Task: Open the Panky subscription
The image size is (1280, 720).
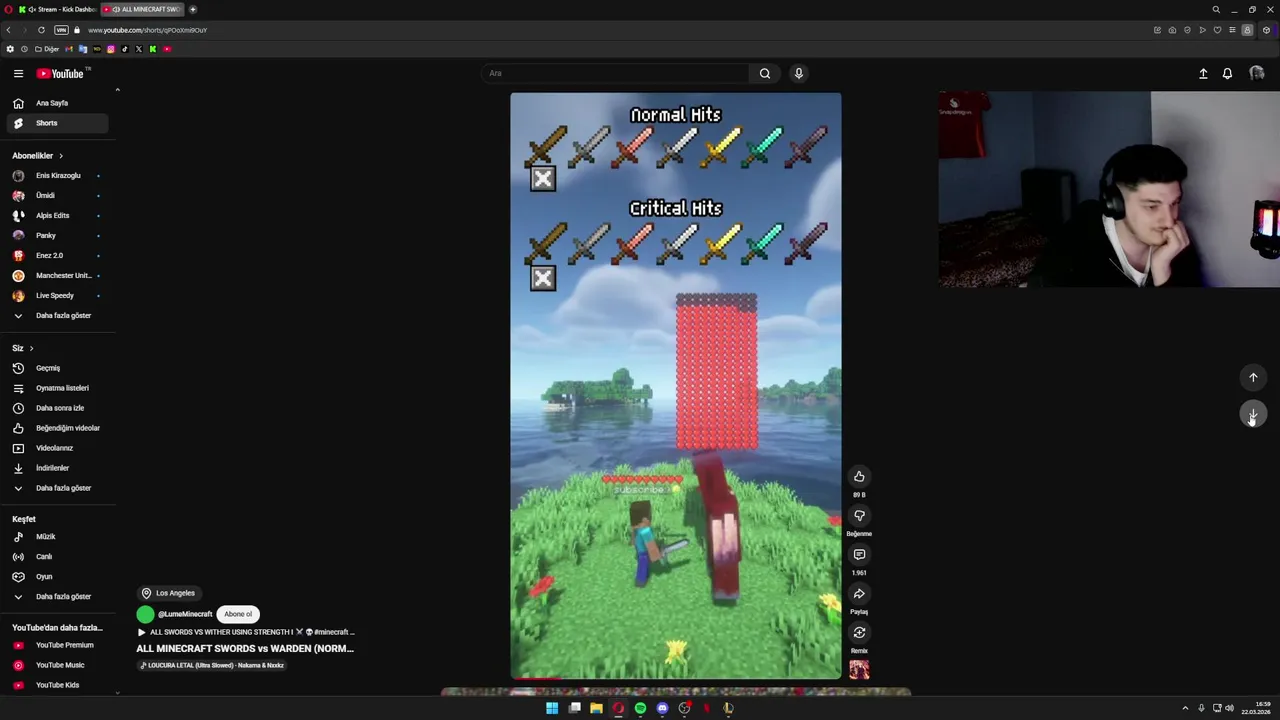Action: (x=58, y=236)
